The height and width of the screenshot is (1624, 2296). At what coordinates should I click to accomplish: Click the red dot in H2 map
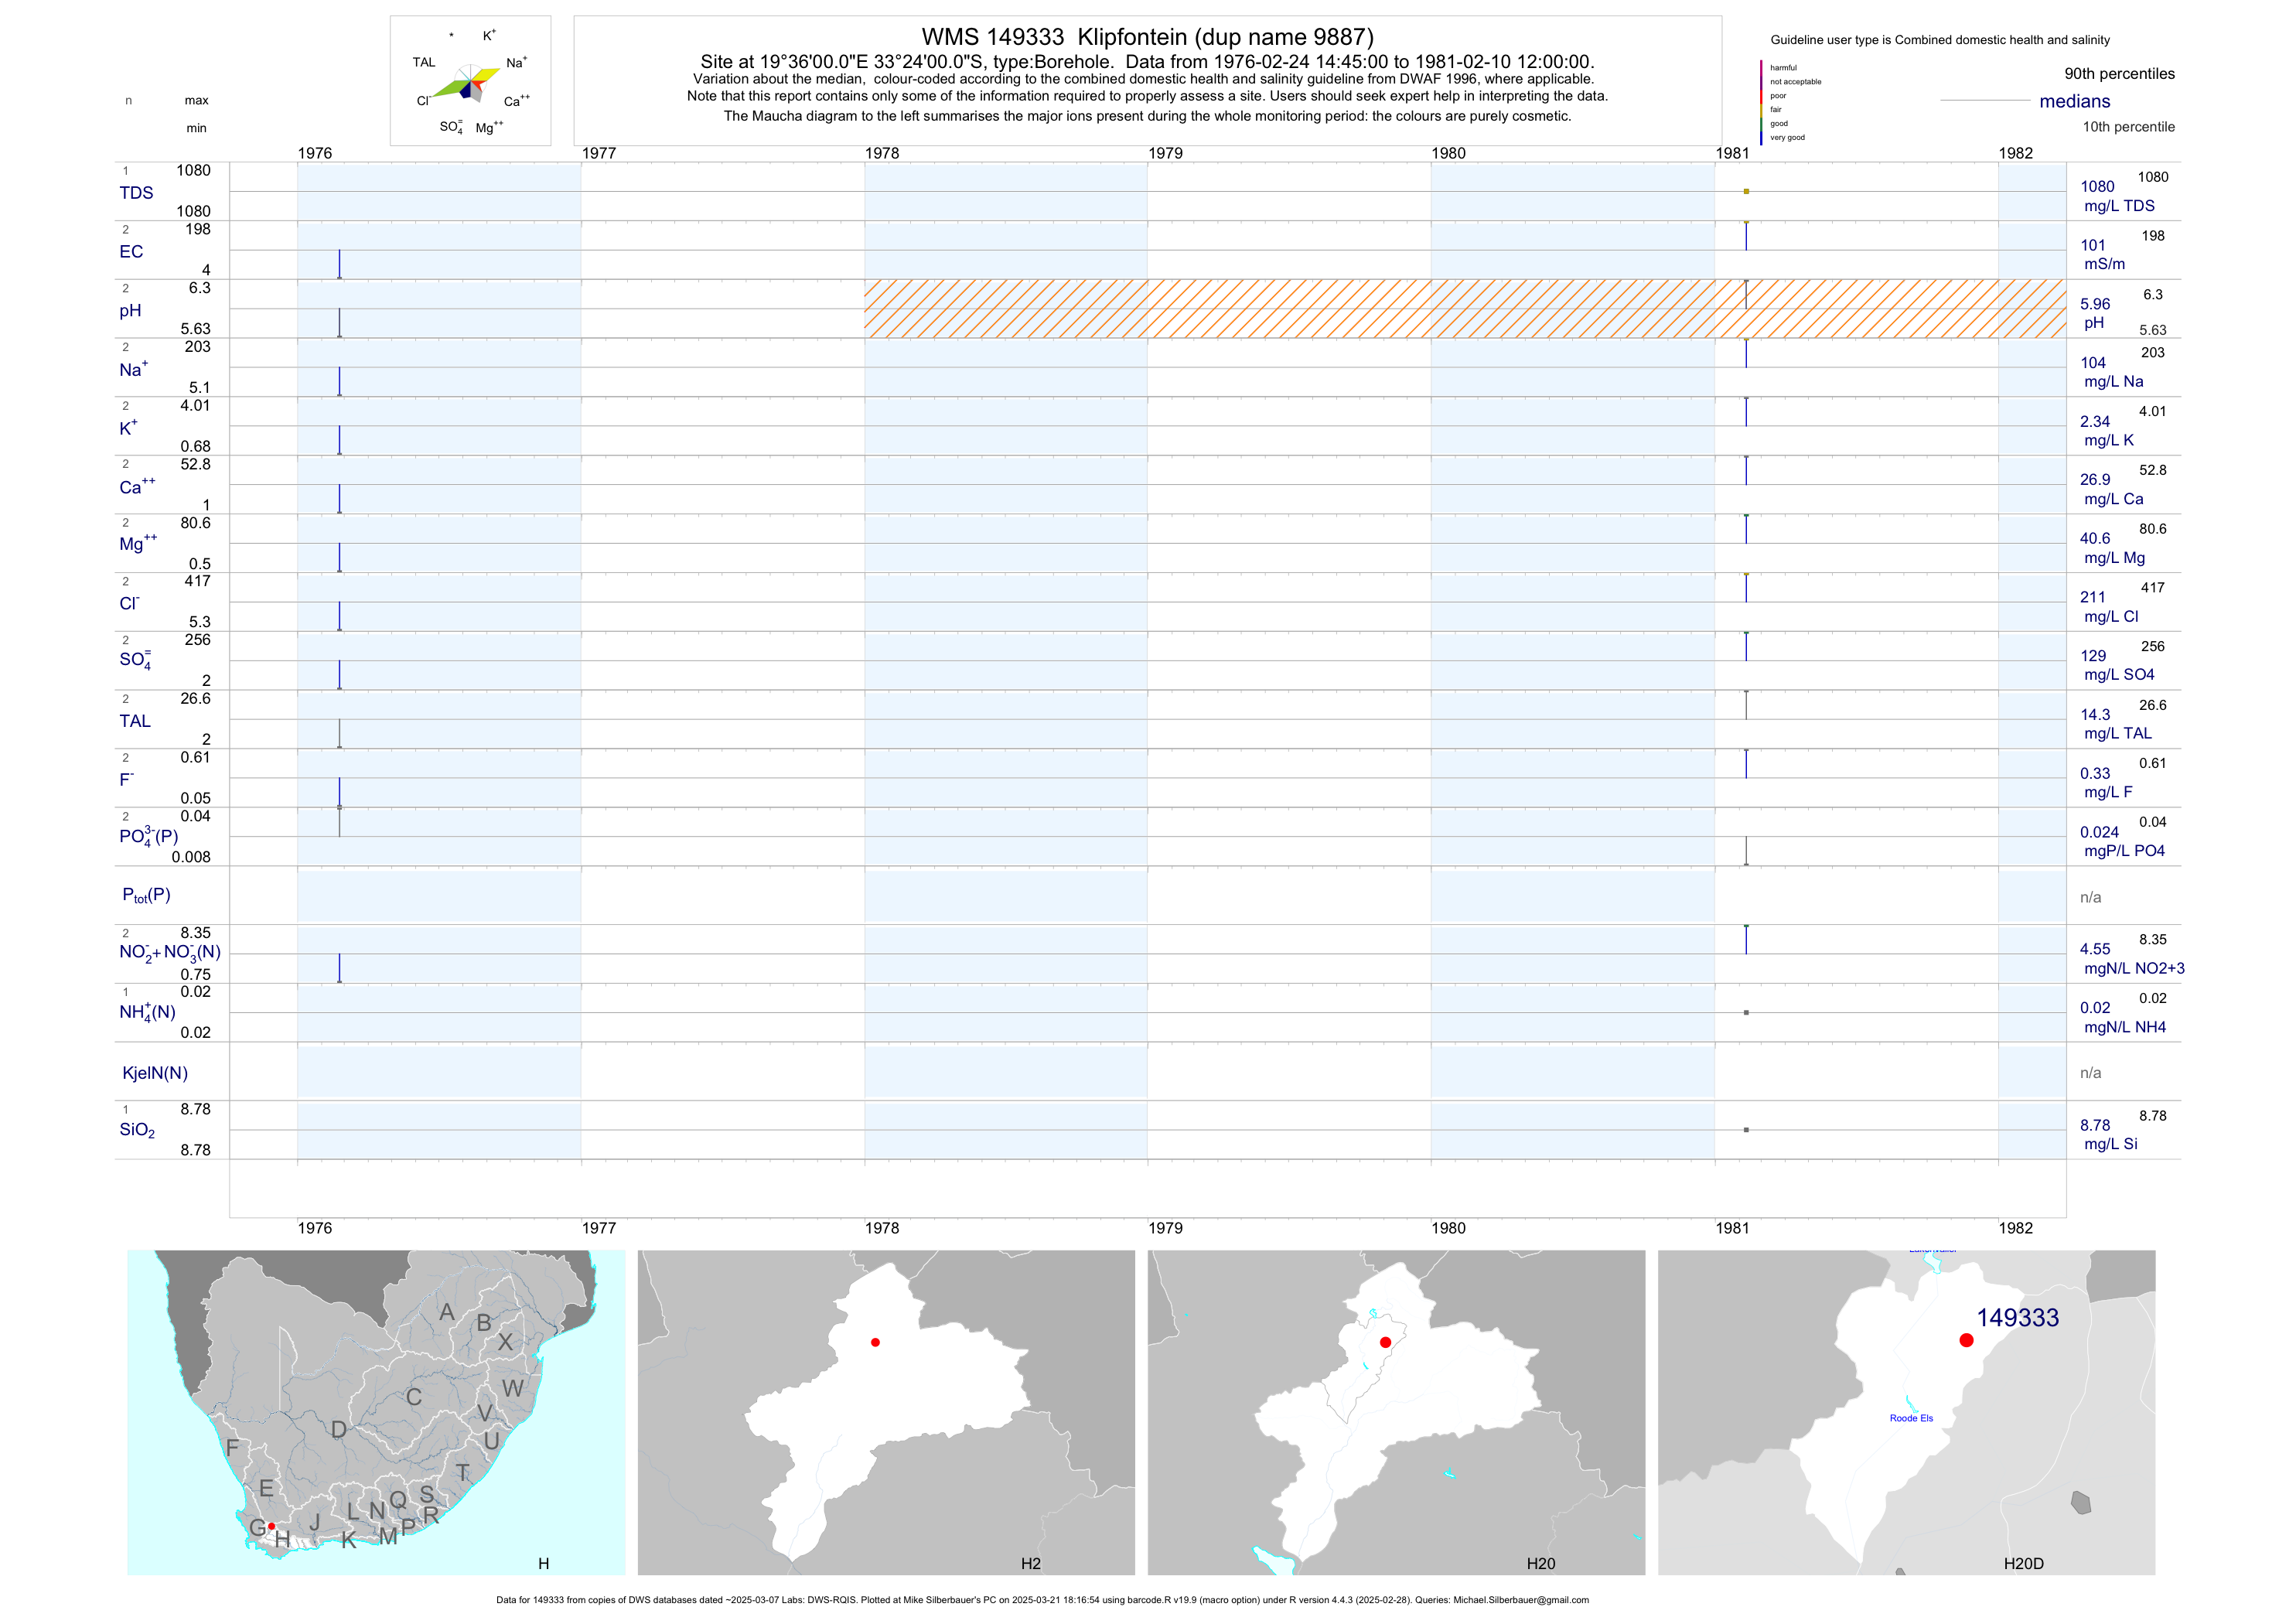click(x=875, y=1342)
